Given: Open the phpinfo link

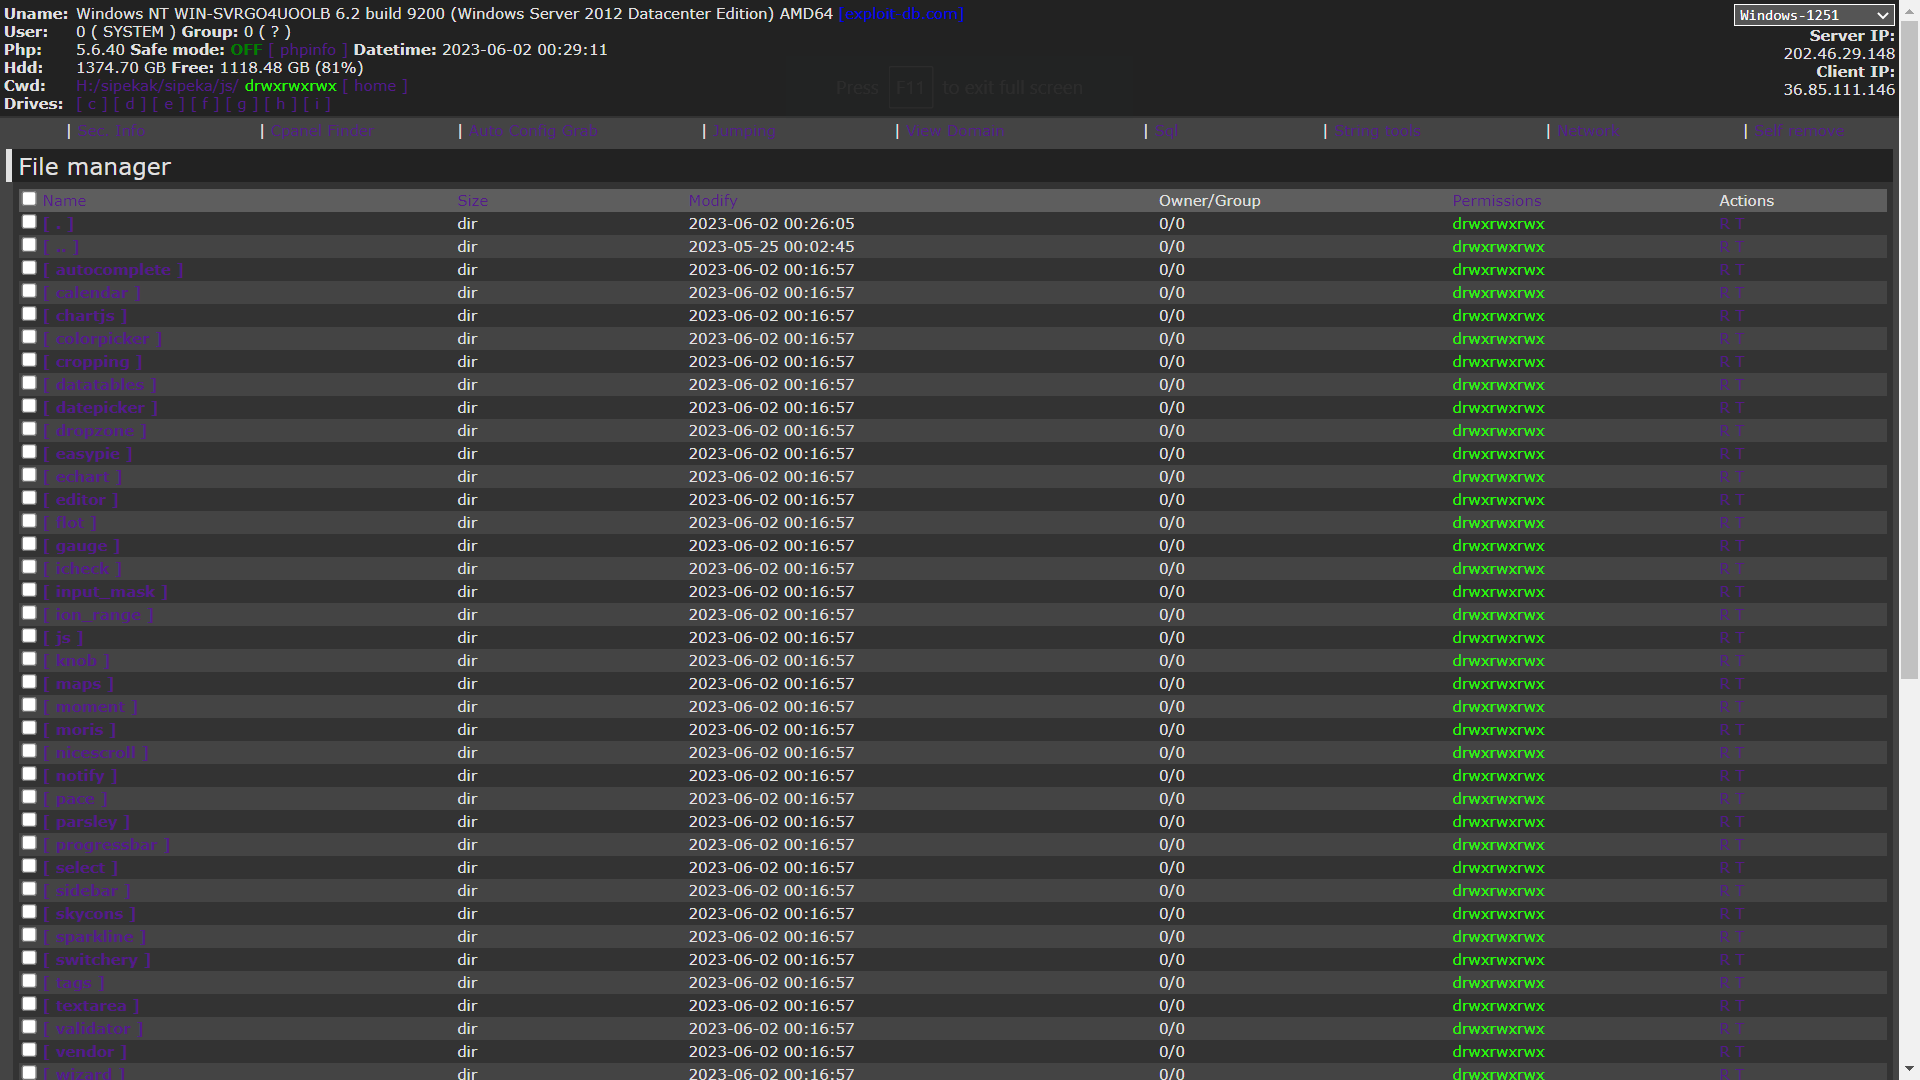Looking at the screenshot, I should 308,50.
